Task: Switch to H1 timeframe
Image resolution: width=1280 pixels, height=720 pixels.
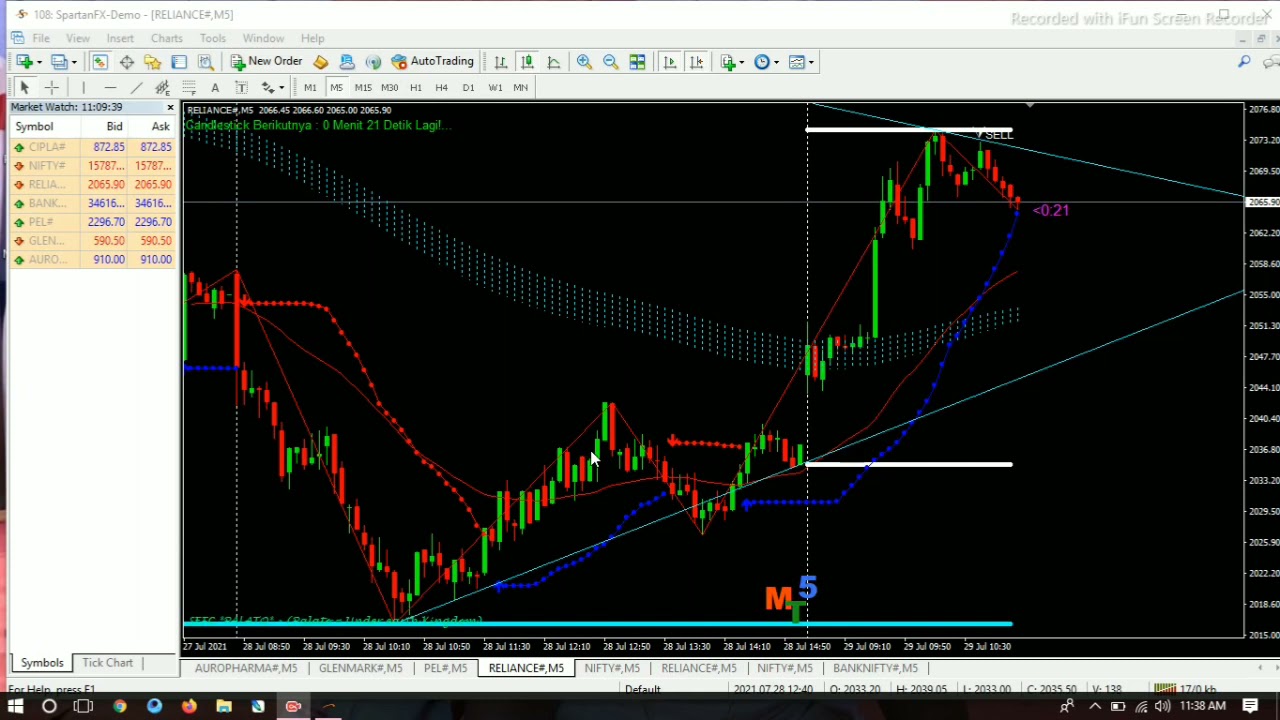Action: point(416,88)
